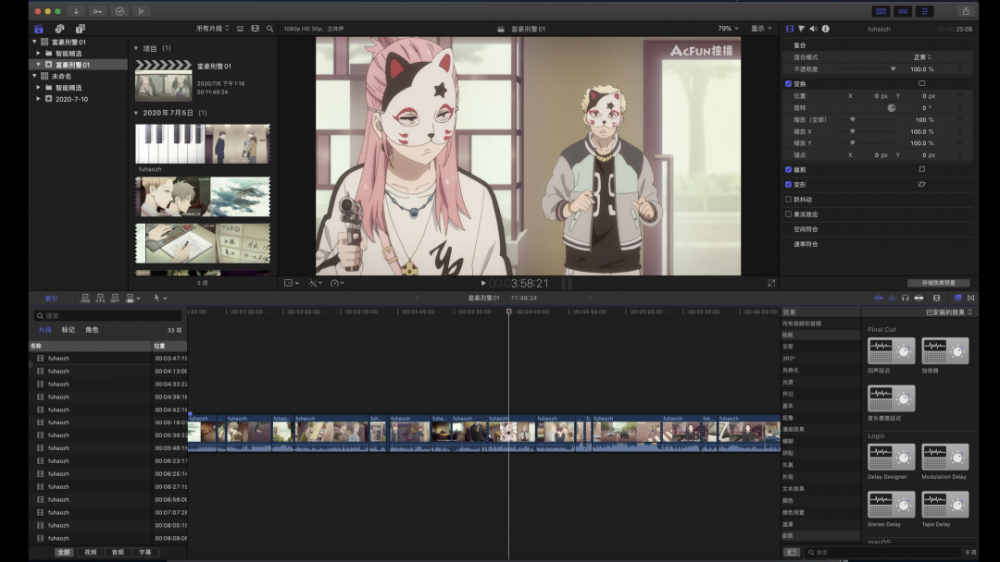Viewport: 1000px width, 562px height.
Task: Collapse the 未命名 library
Action: [34, 76]
